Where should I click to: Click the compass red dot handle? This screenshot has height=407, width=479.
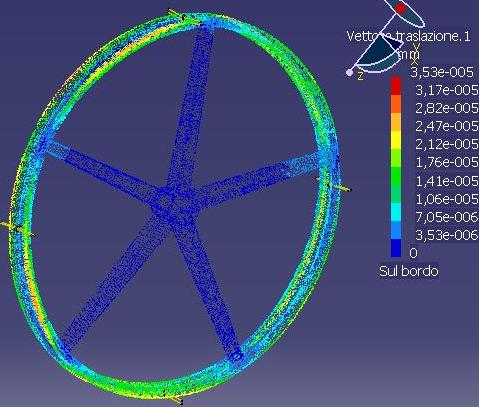point(401,8)
